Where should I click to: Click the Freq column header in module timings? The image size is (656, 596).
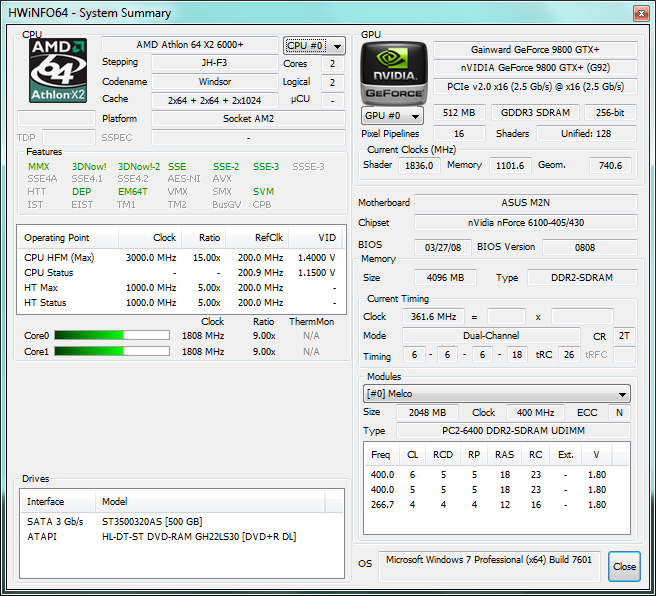tap(381, 455)
